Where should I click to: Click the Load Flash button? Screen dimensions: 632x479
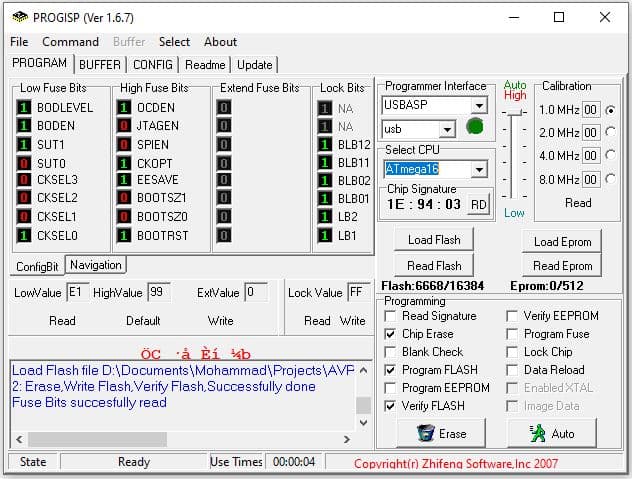(434, 241)
